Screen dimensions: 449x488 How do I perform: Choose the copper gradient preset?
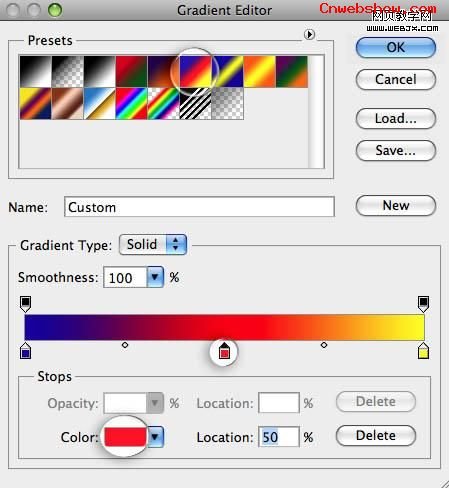coord(68,103)
